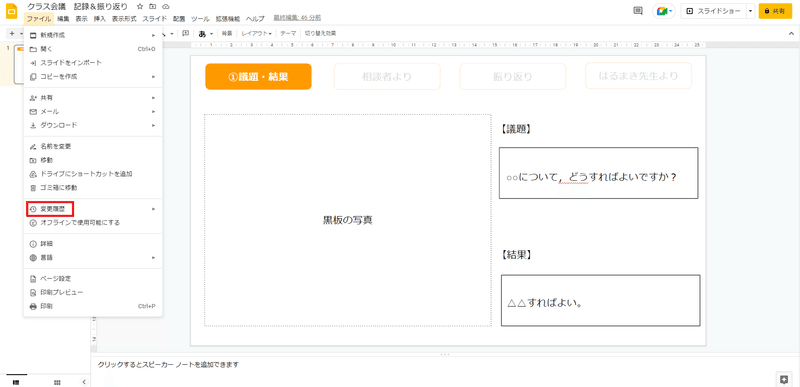Start the スライドショー presentation
This screenshot has width=800, height=387.
[x=713, y=11]
